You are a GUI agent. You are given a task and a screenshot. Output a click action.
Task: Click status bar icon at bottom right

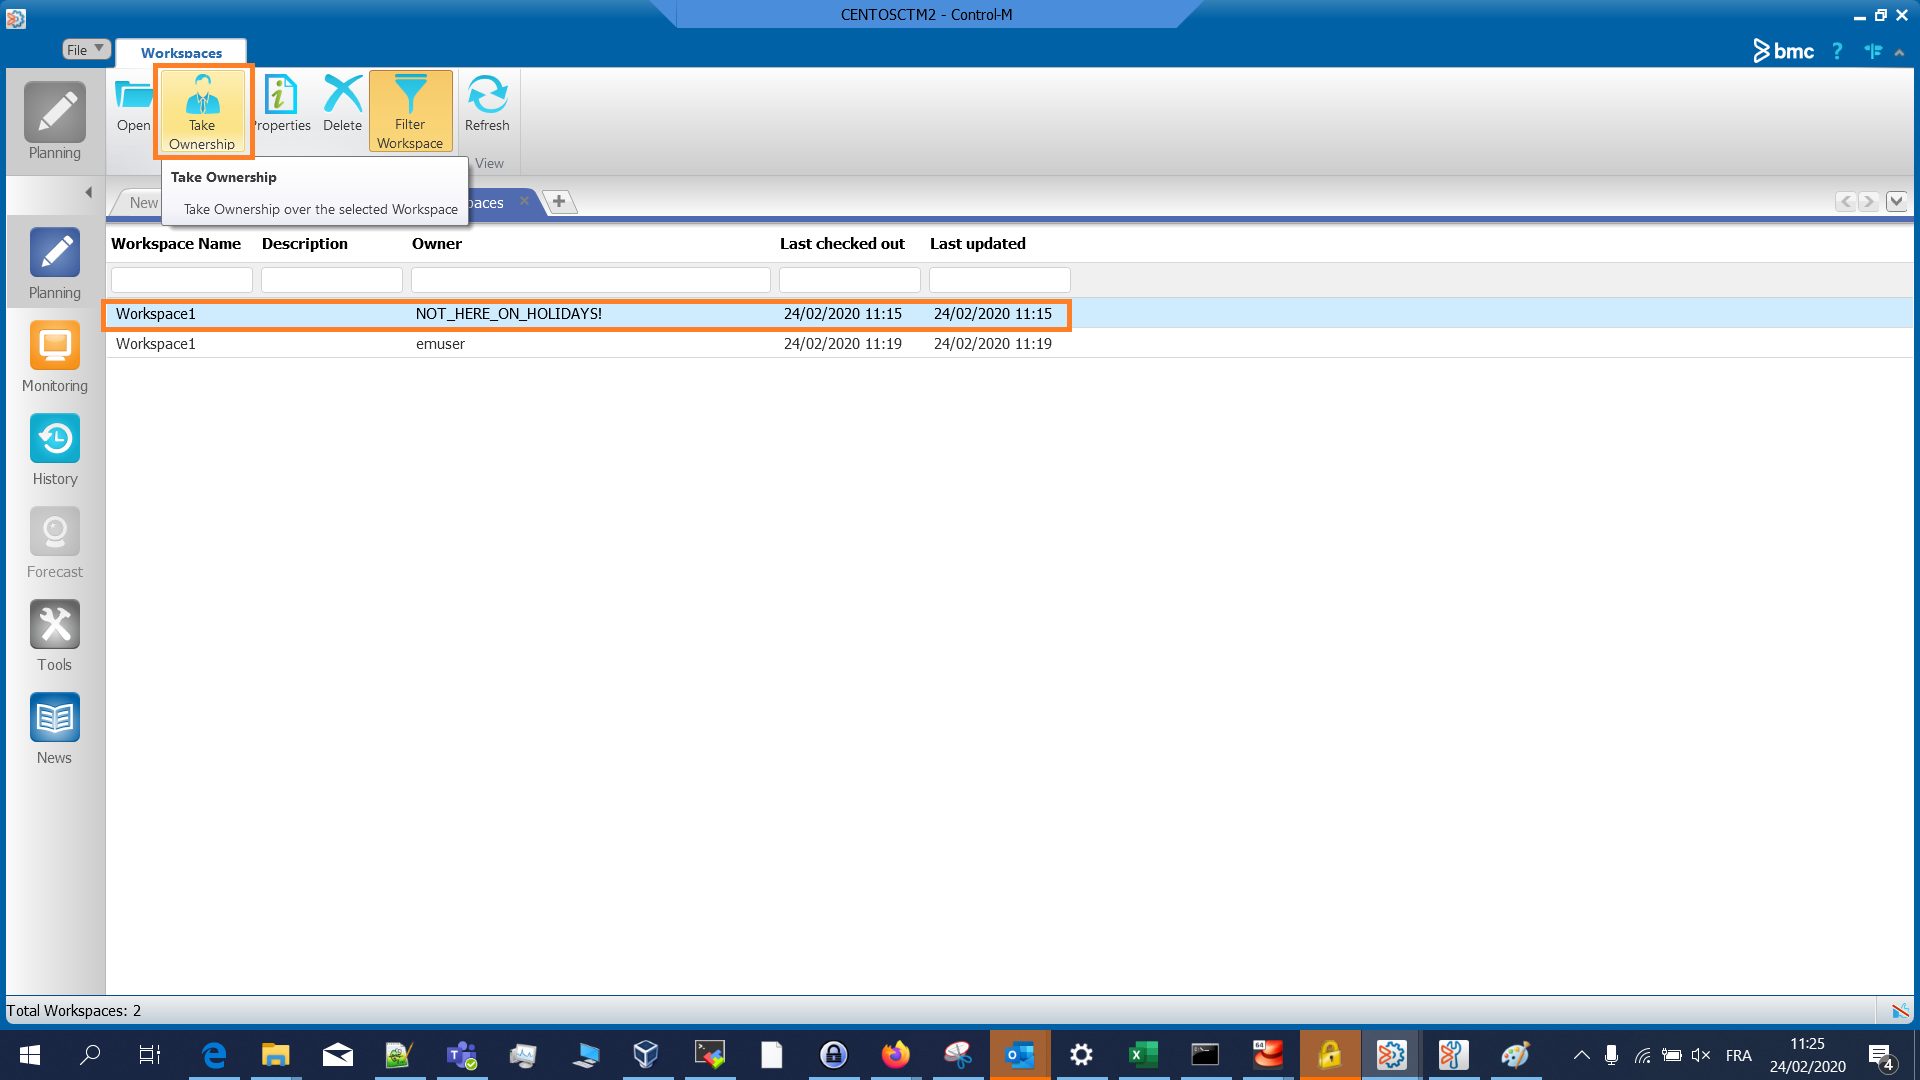tap(1900, 1011)
